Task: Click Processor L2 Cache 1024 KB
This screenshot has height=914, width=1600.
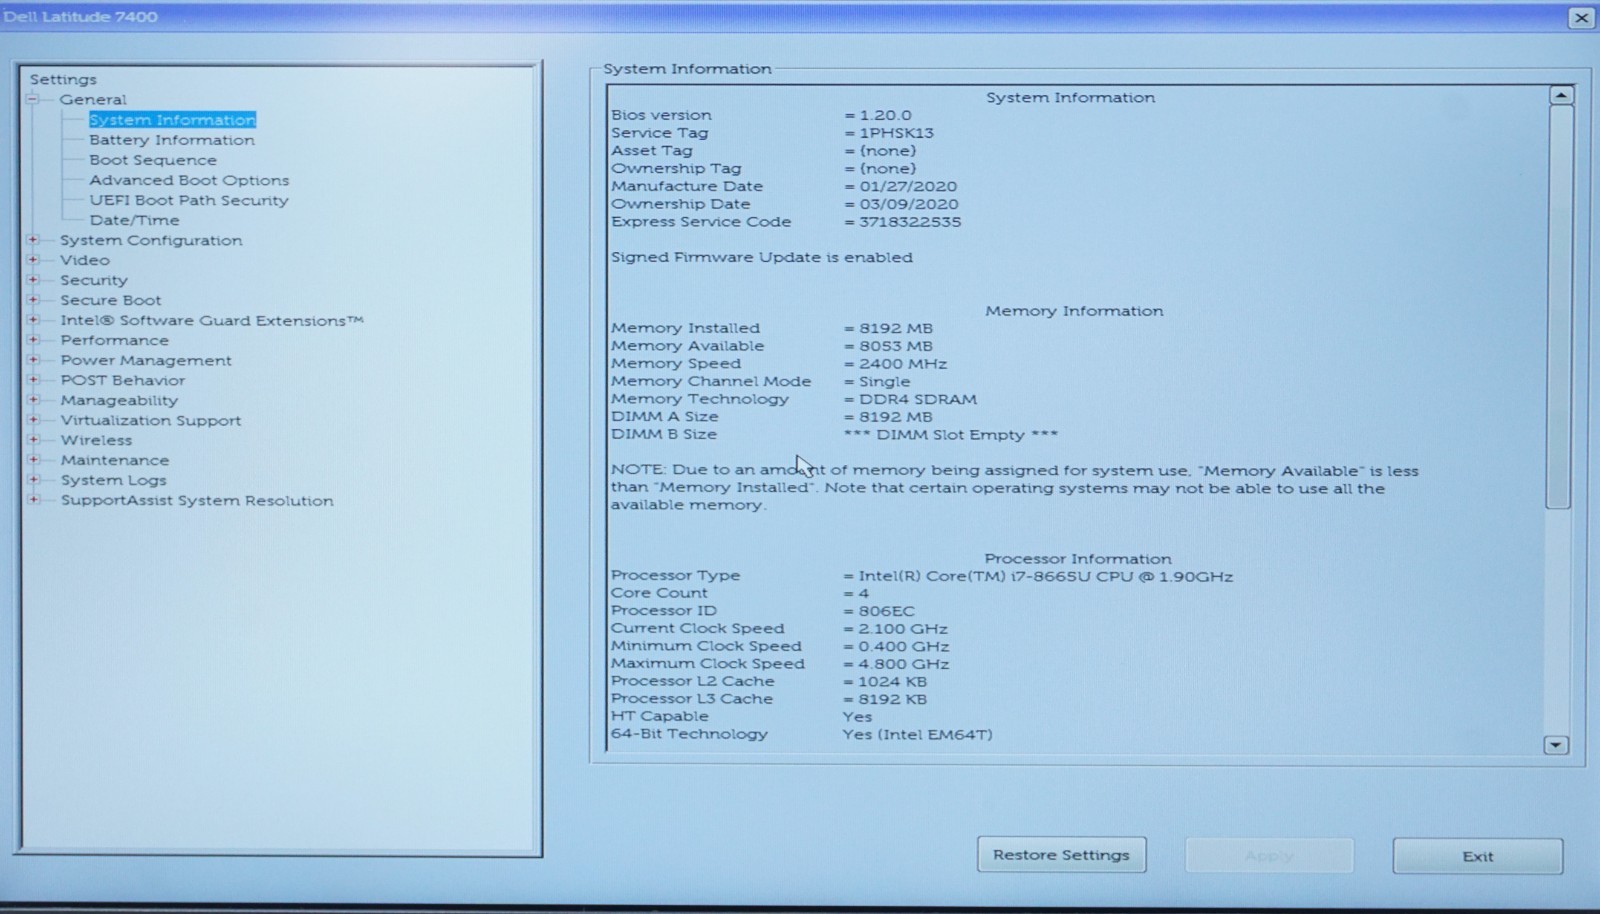Action: coord(893,682)
